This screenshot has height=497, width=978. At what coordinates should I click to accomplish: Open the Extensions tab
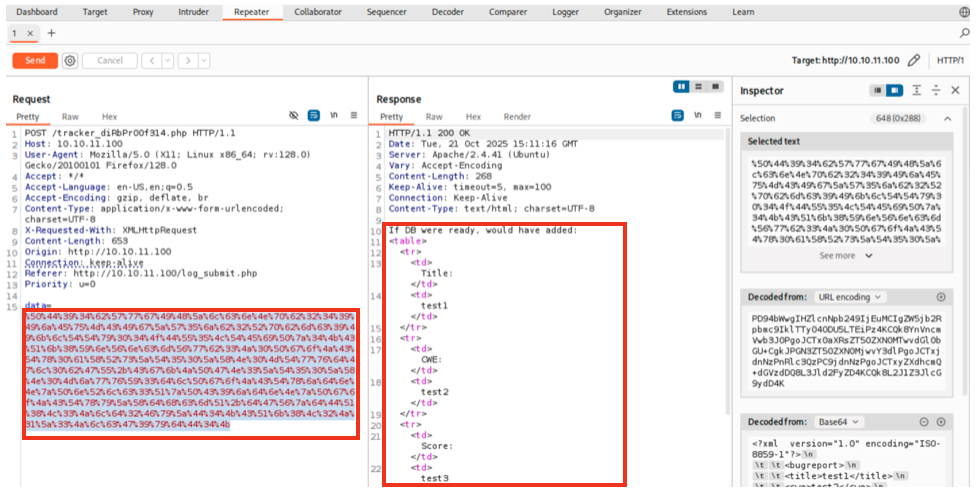pyautogui.click(x=687, y=12)
